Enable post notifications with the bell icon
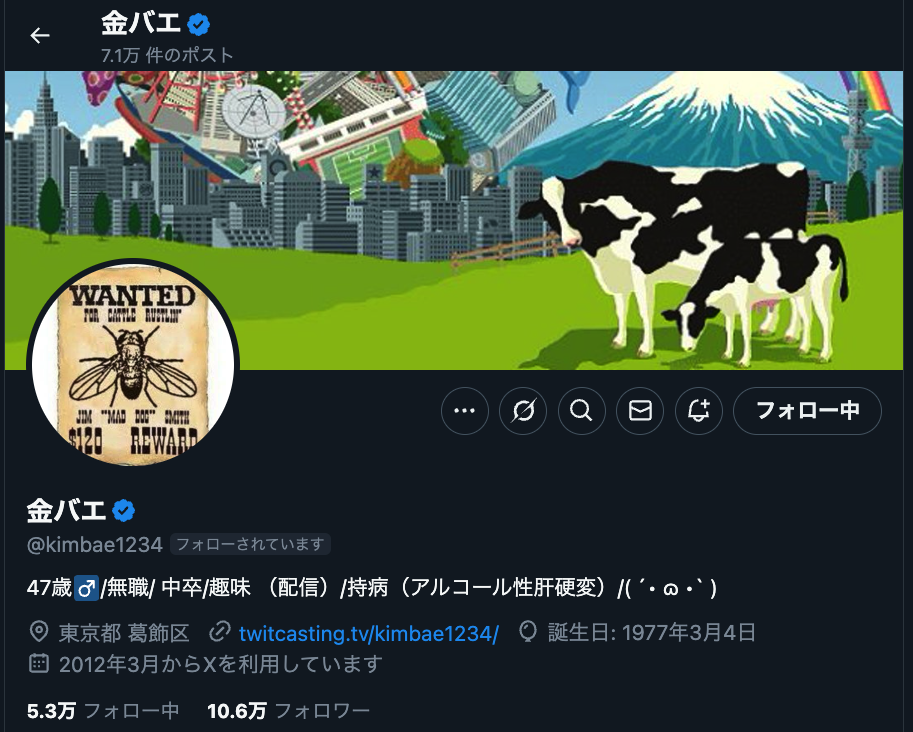 (x=699, y=411)
